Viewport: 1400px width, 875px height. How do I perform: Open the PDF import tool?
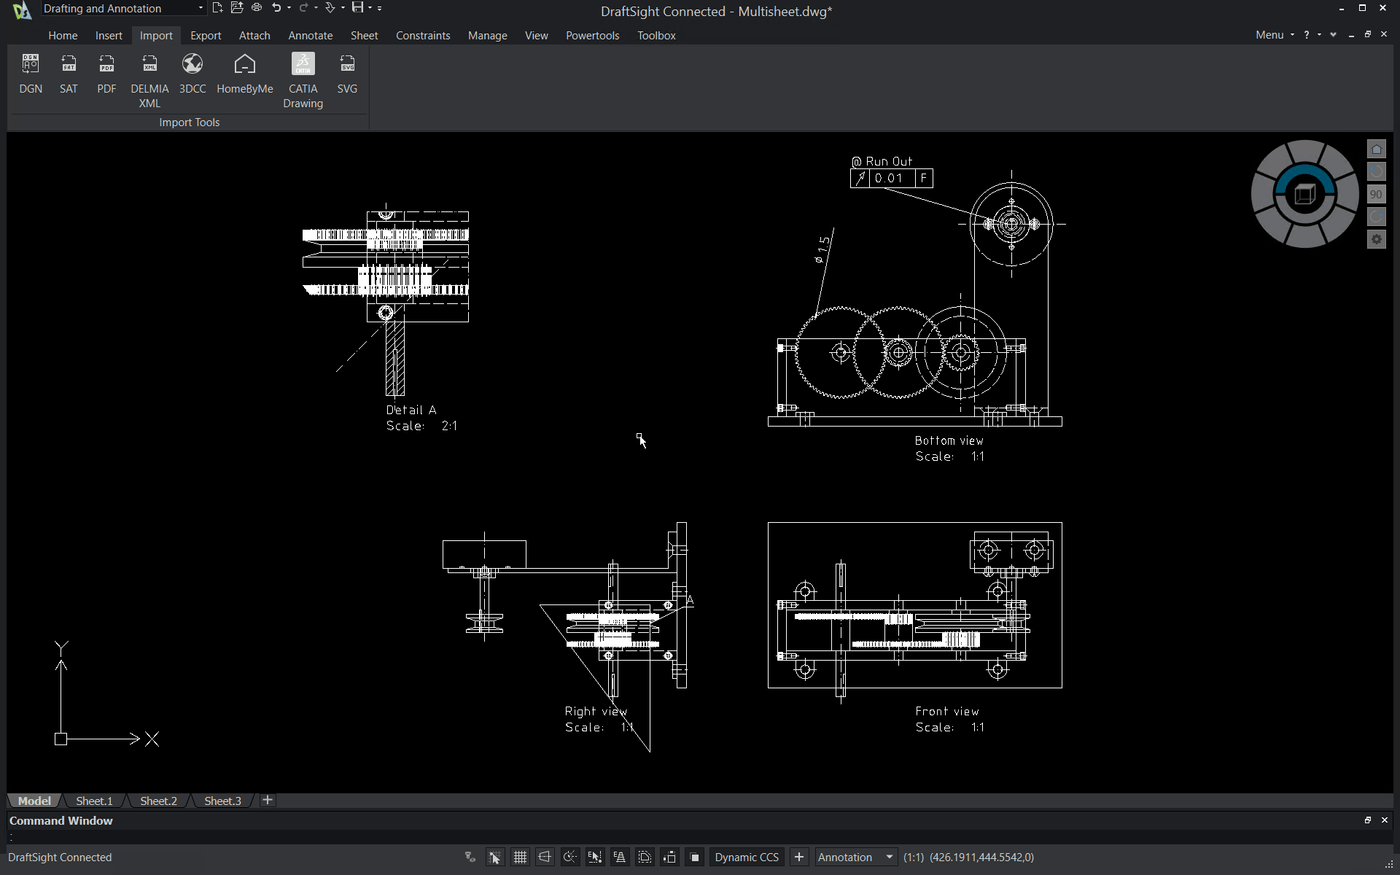pyautogui.click(x=106, y=75)
